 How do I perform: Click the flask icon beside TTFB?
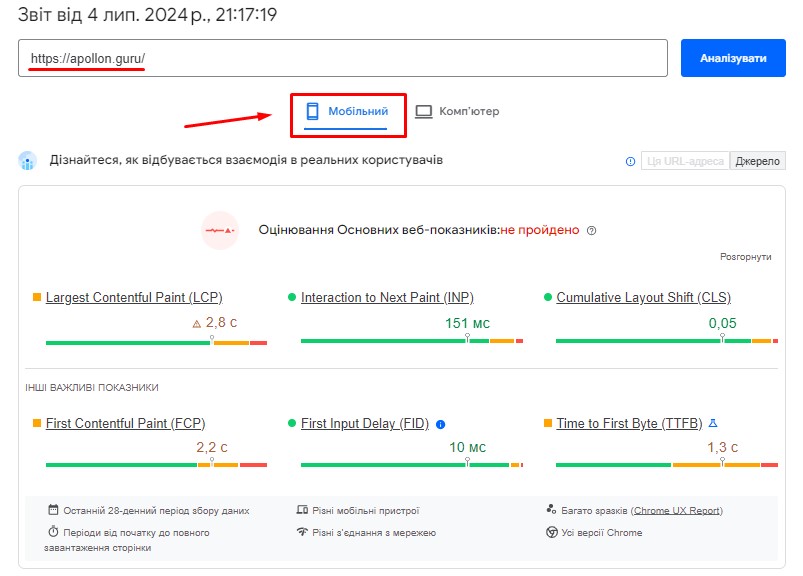(x=713, y=423)
